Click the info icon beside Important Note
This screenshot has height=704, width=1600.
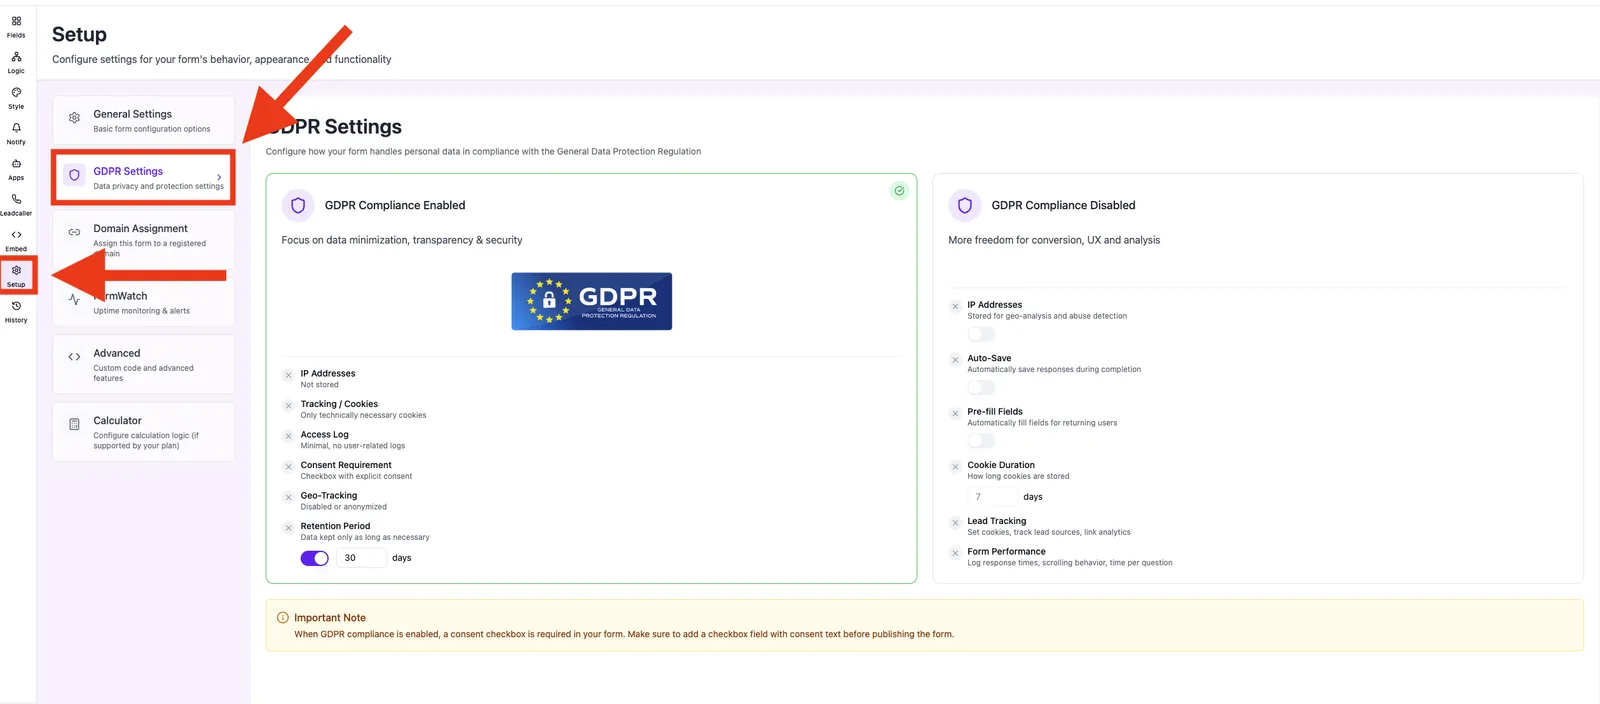point(283,618)
